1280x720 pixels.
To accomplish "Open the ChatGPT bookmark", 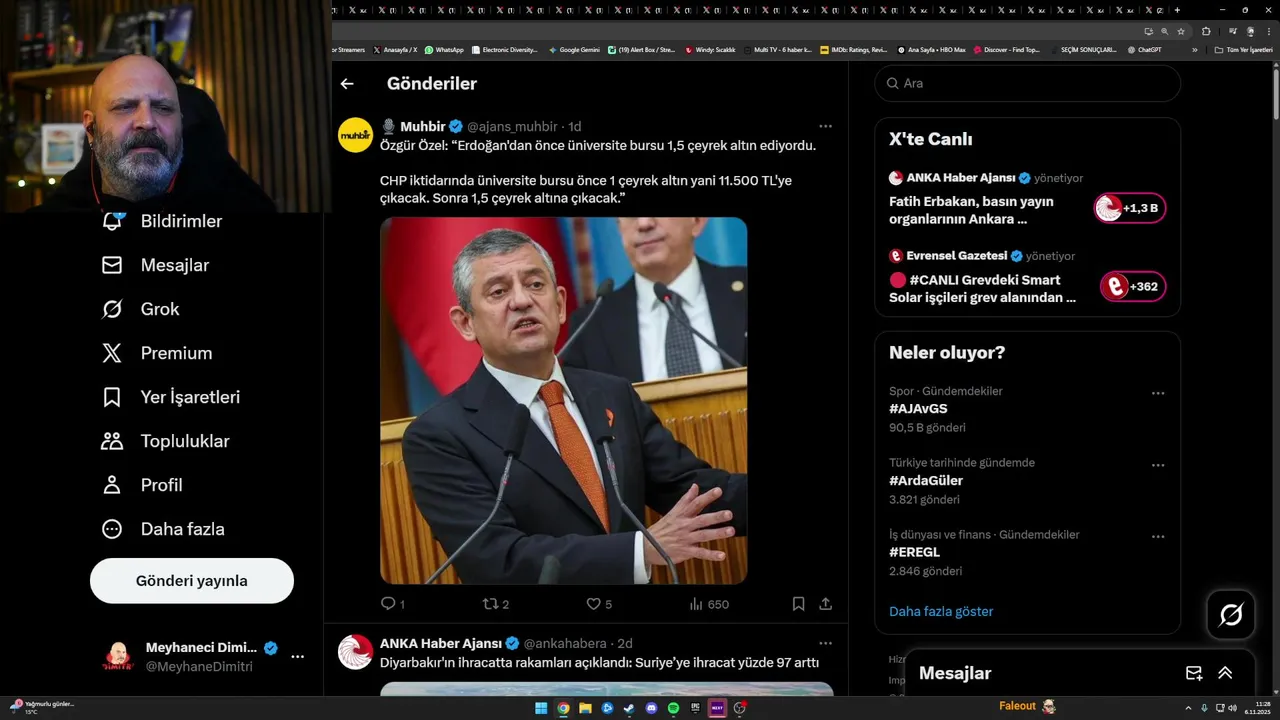I will [x=1144, y=49].
